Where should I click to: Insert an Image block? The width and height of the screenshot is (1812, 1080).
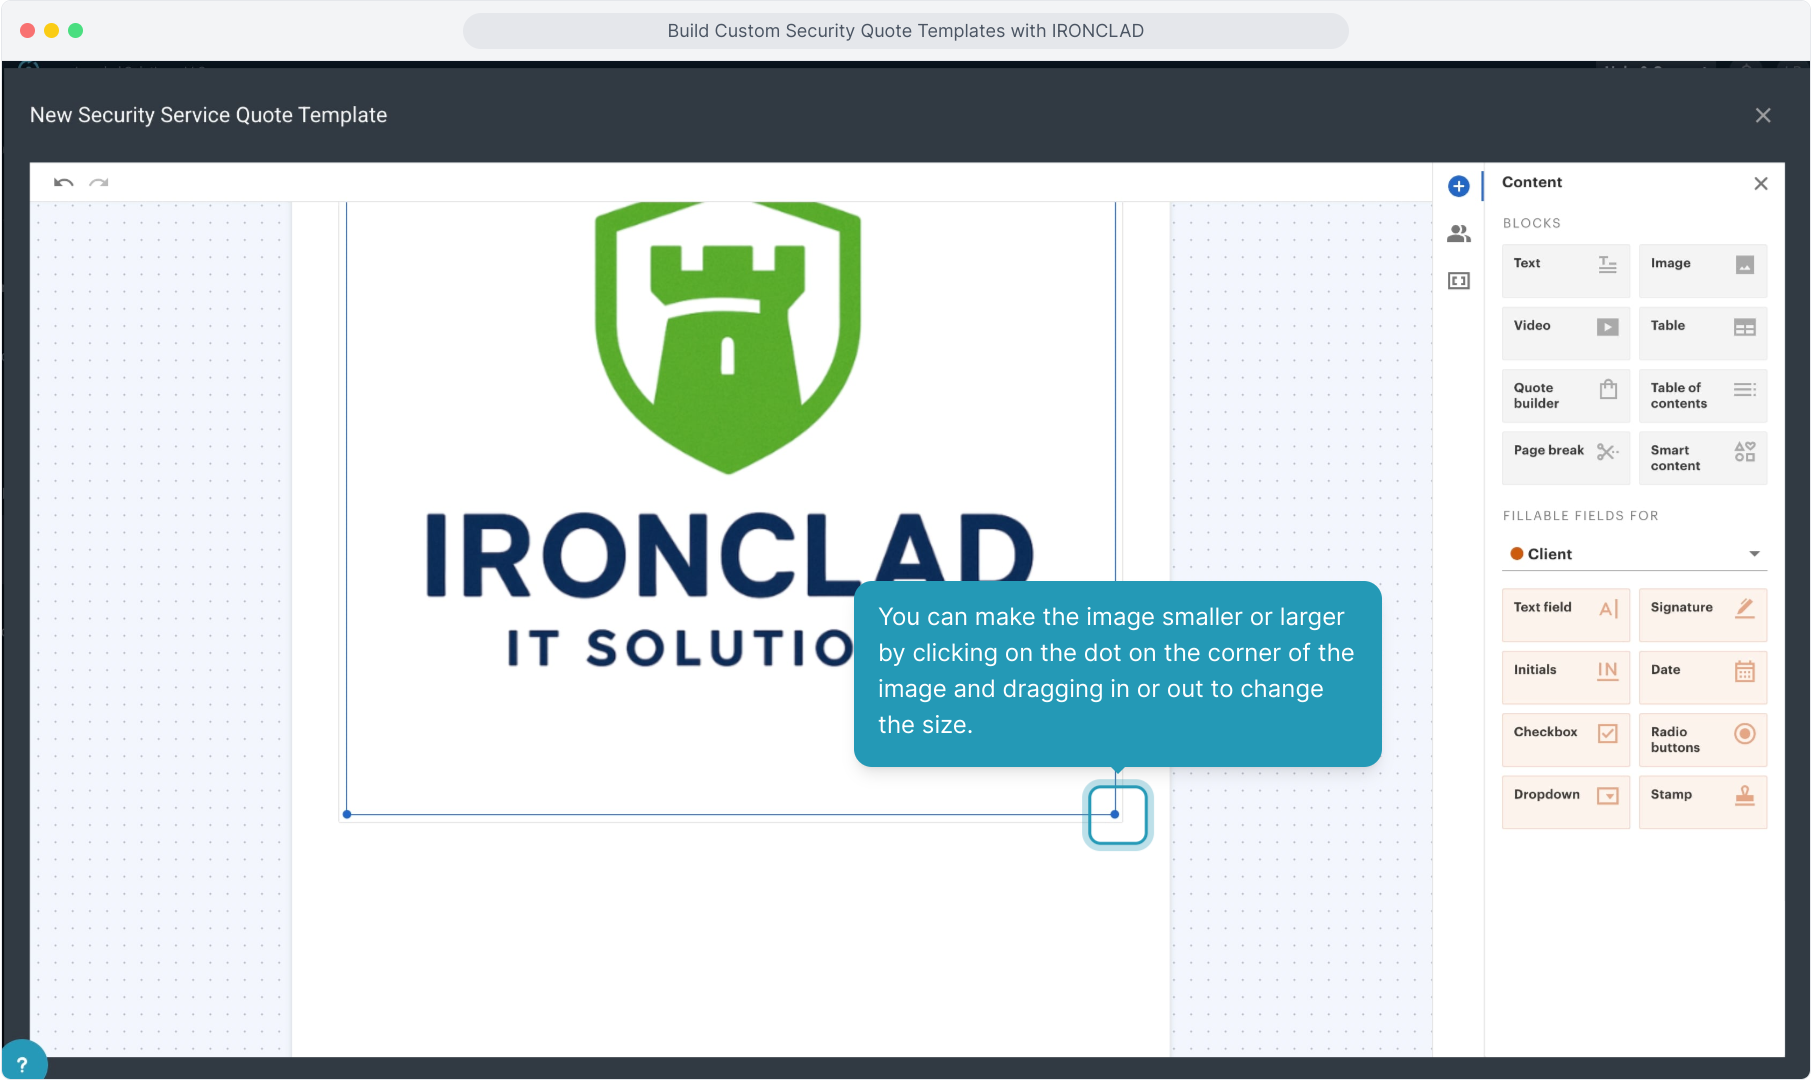click(x=1702, y=270)
